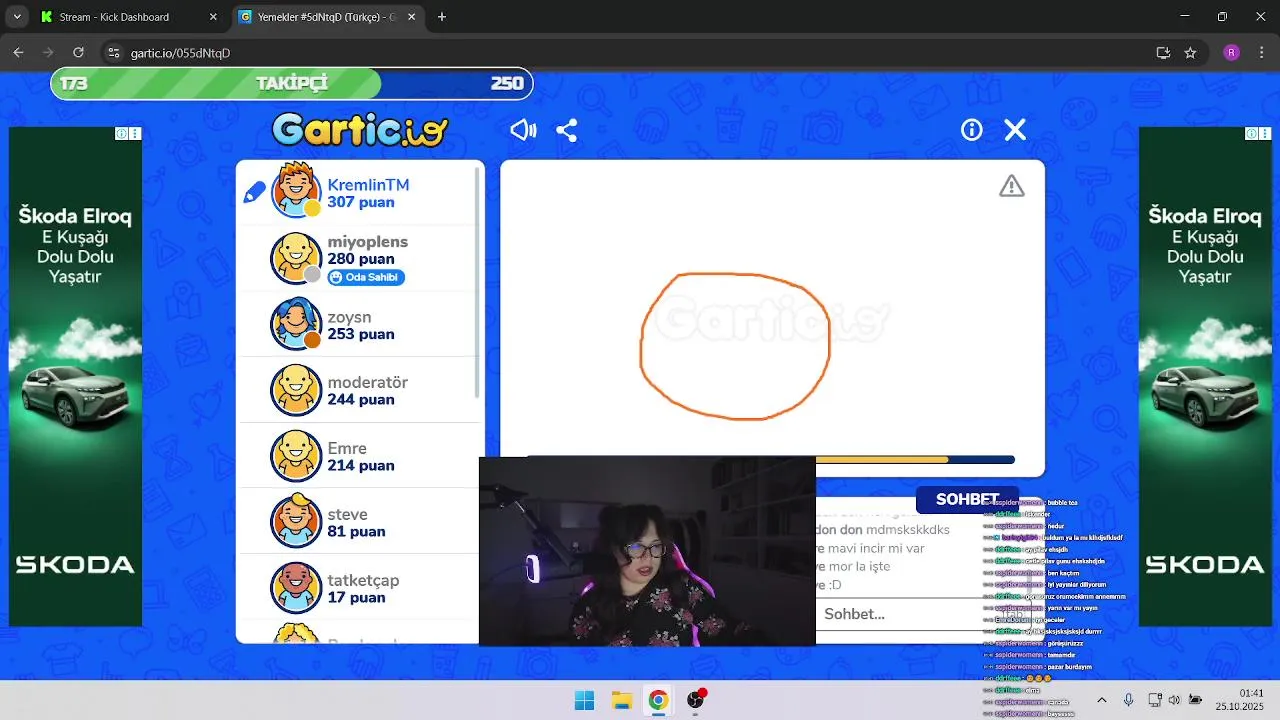
Task: Click Emre's player avatar
Action: pos(295,456)
